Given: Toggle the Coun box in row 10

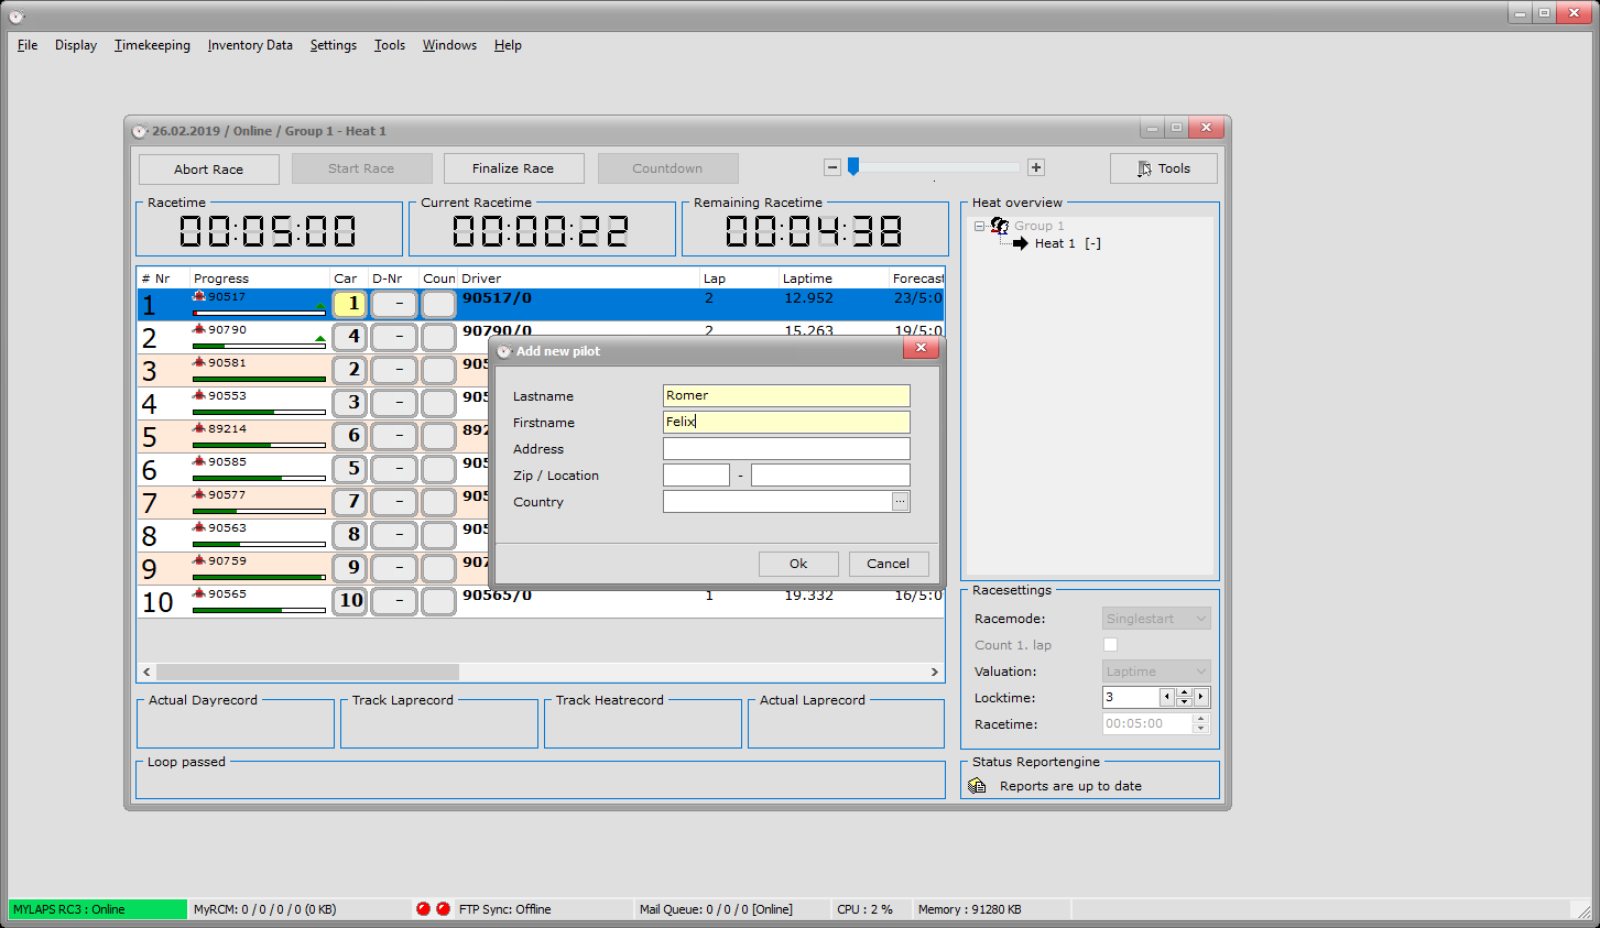Looking at the screenshot, I should click(x=438, y=601).
